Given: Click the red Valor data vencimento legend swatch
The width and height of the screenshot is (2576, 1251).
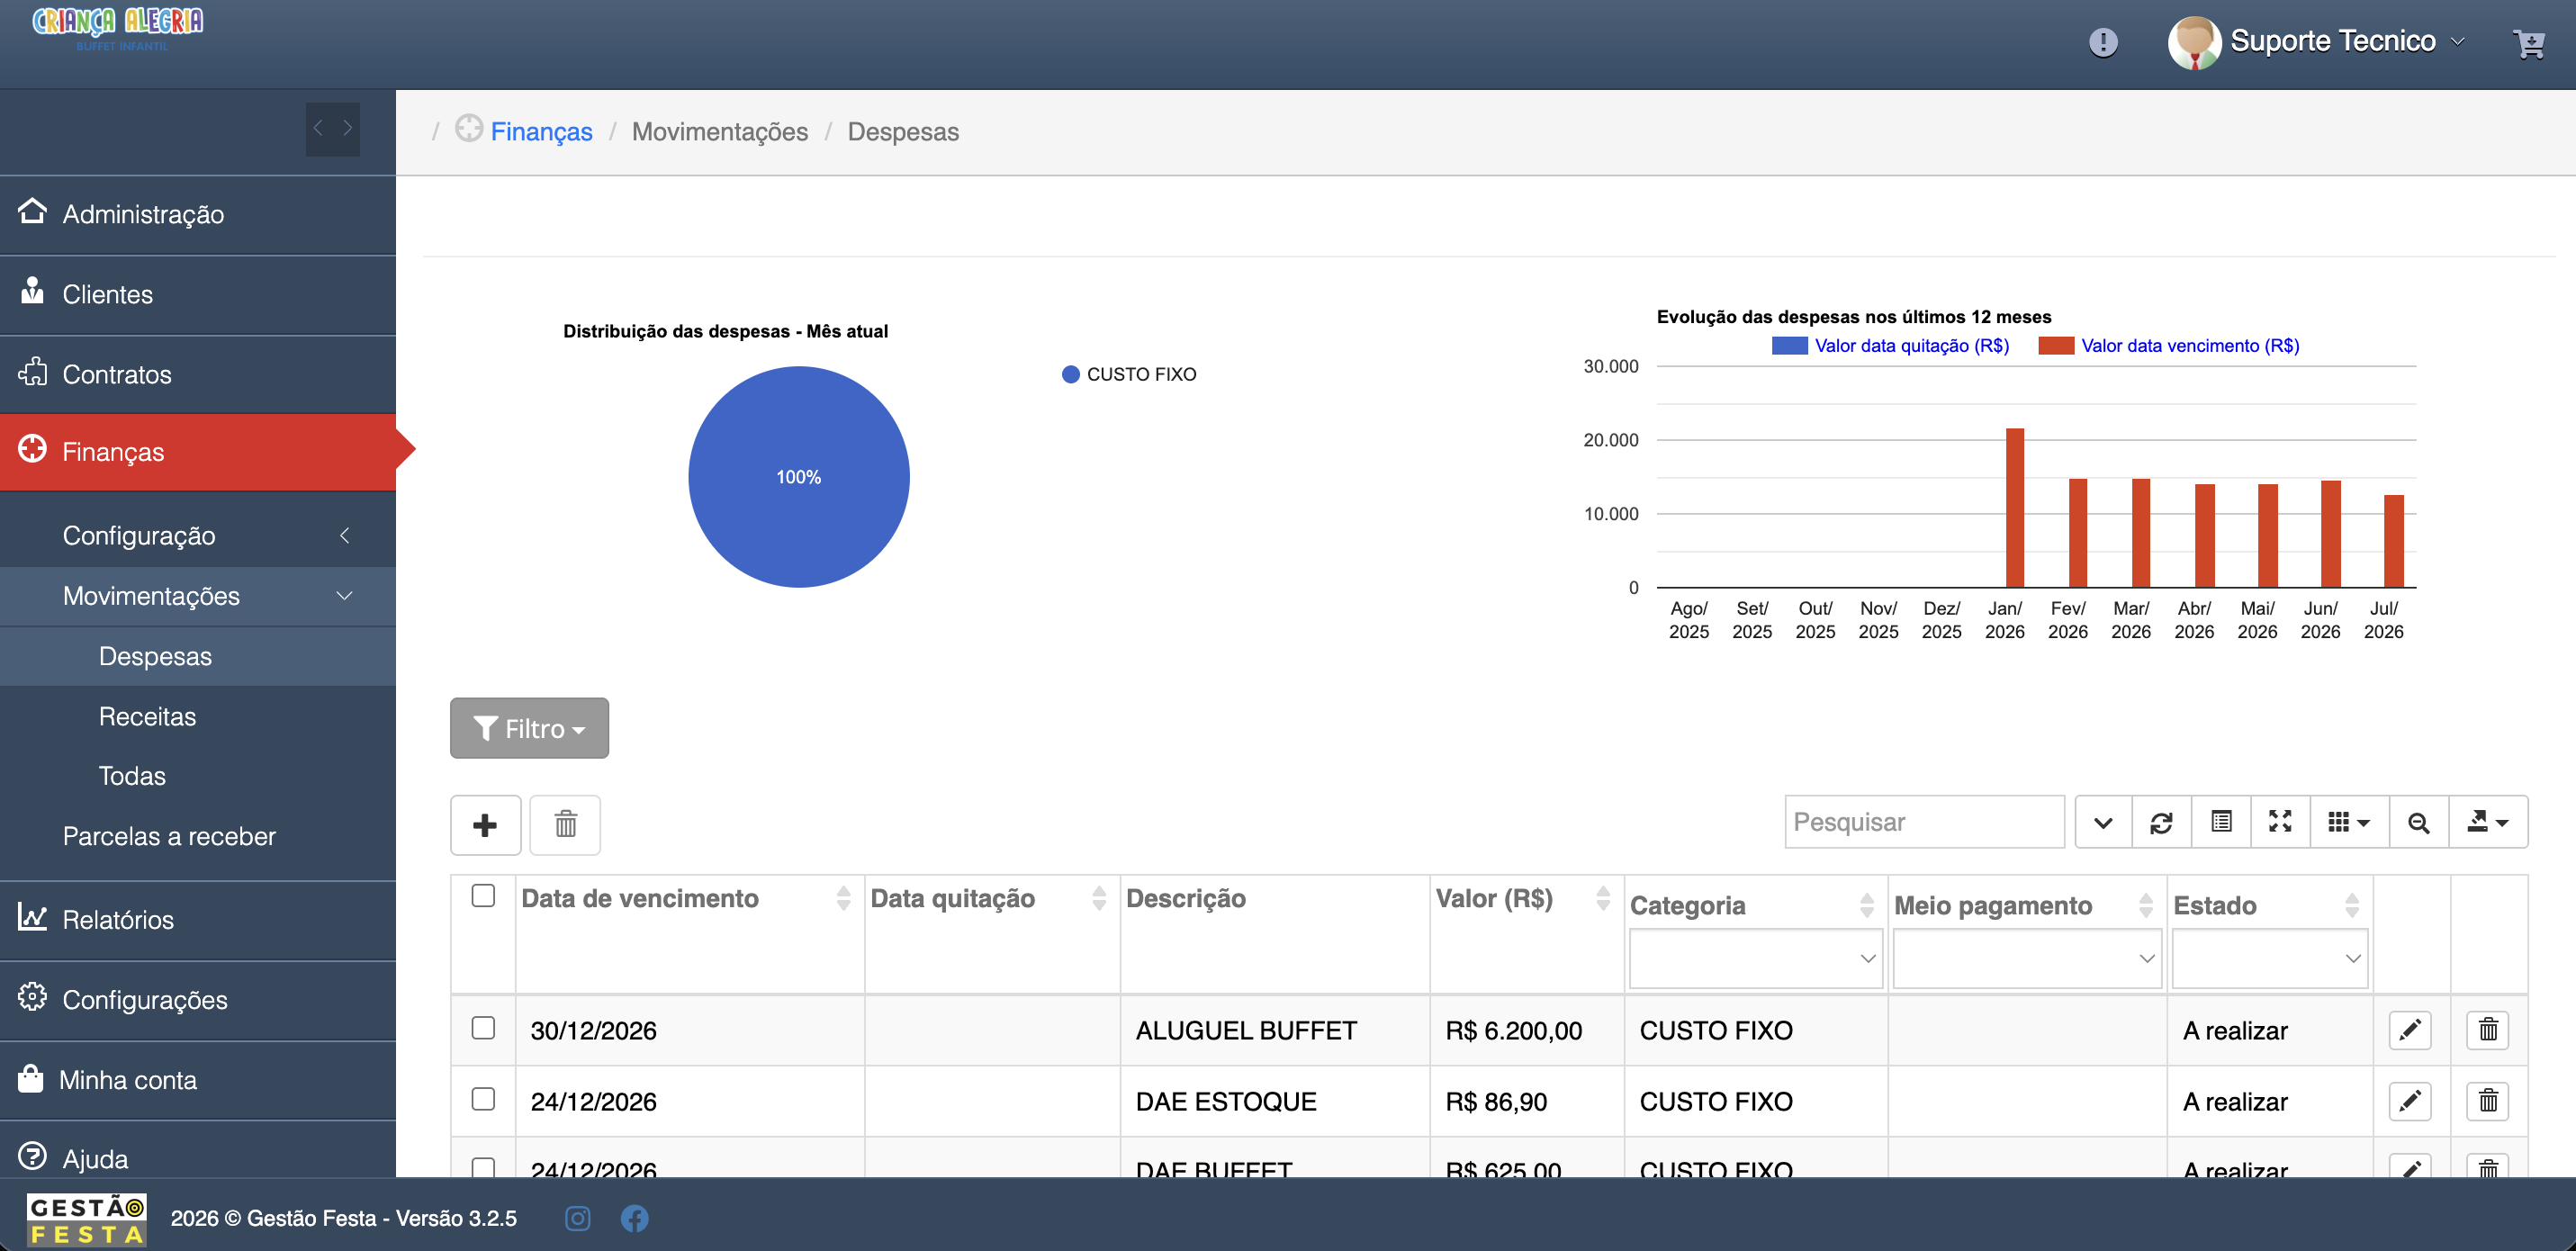Looking at the screenshot, I should click(x=2056, y=345).
